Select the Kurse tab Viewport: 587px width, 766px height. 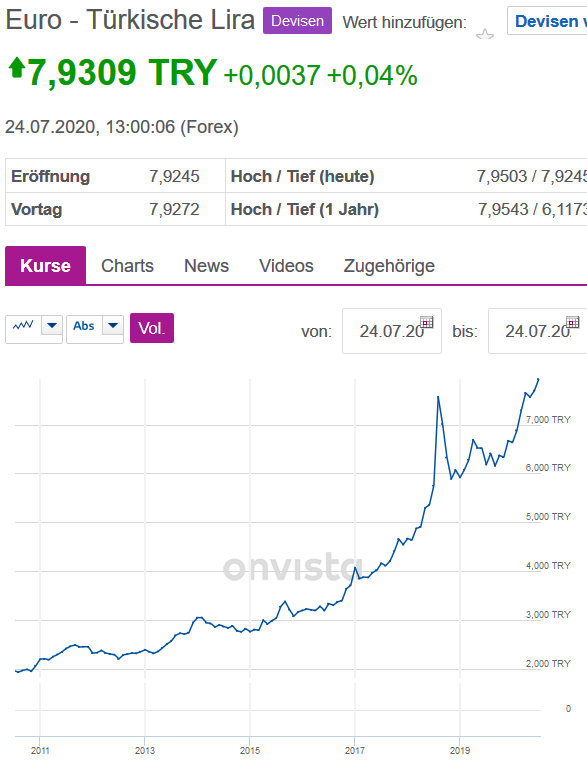pos(45,266)
